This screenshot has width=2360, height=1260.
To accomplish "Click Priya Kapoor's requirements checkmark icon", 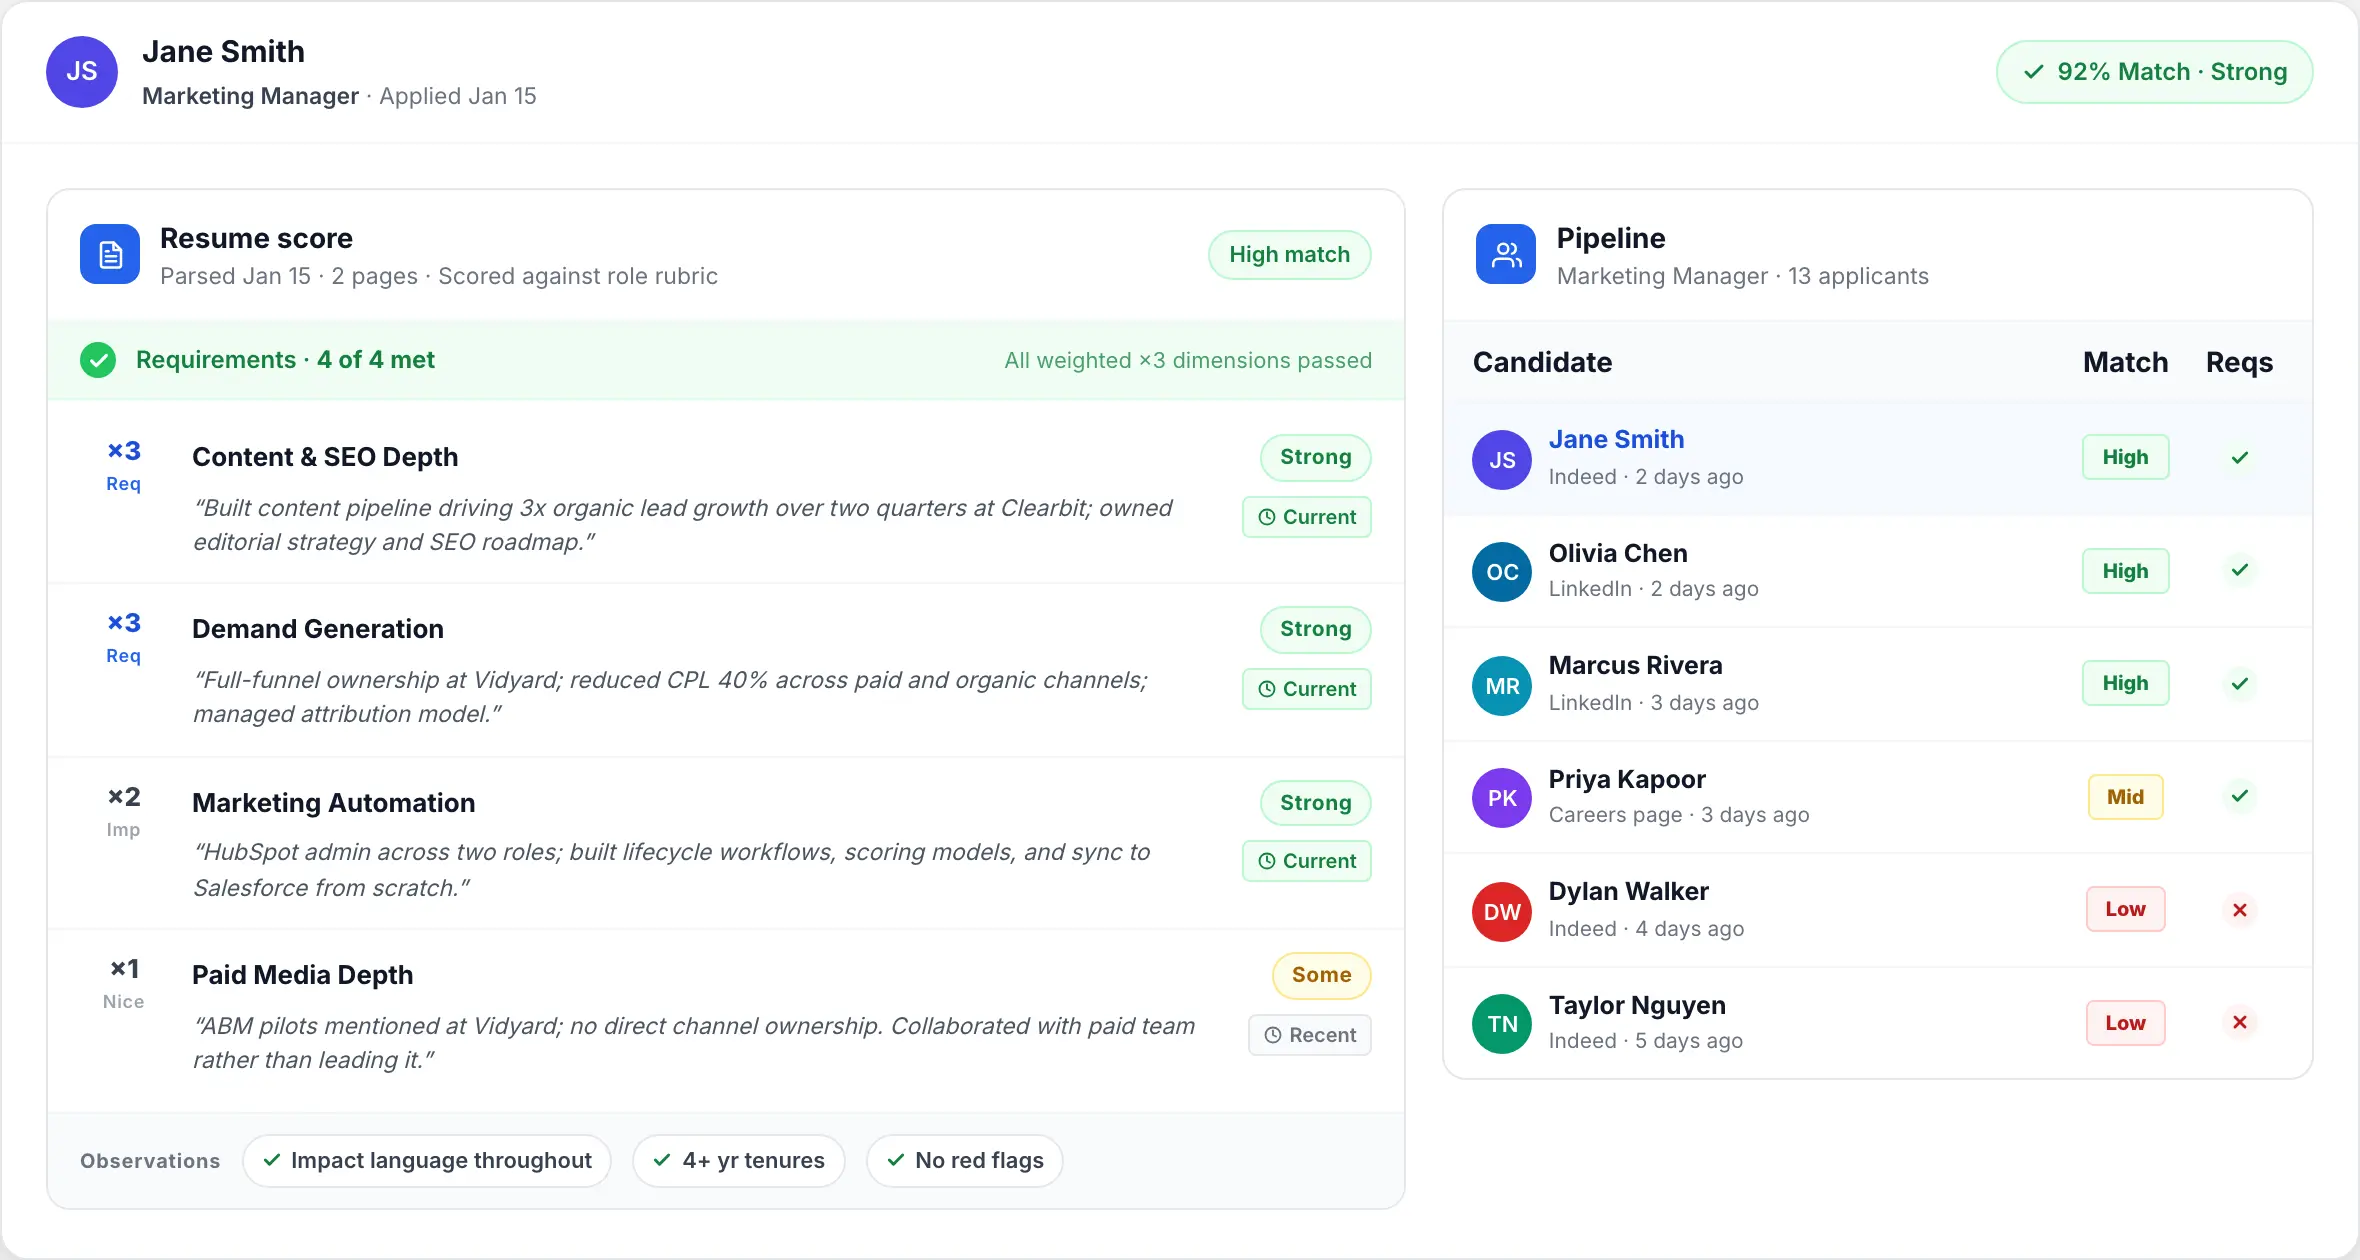I will click(2239, 796).
